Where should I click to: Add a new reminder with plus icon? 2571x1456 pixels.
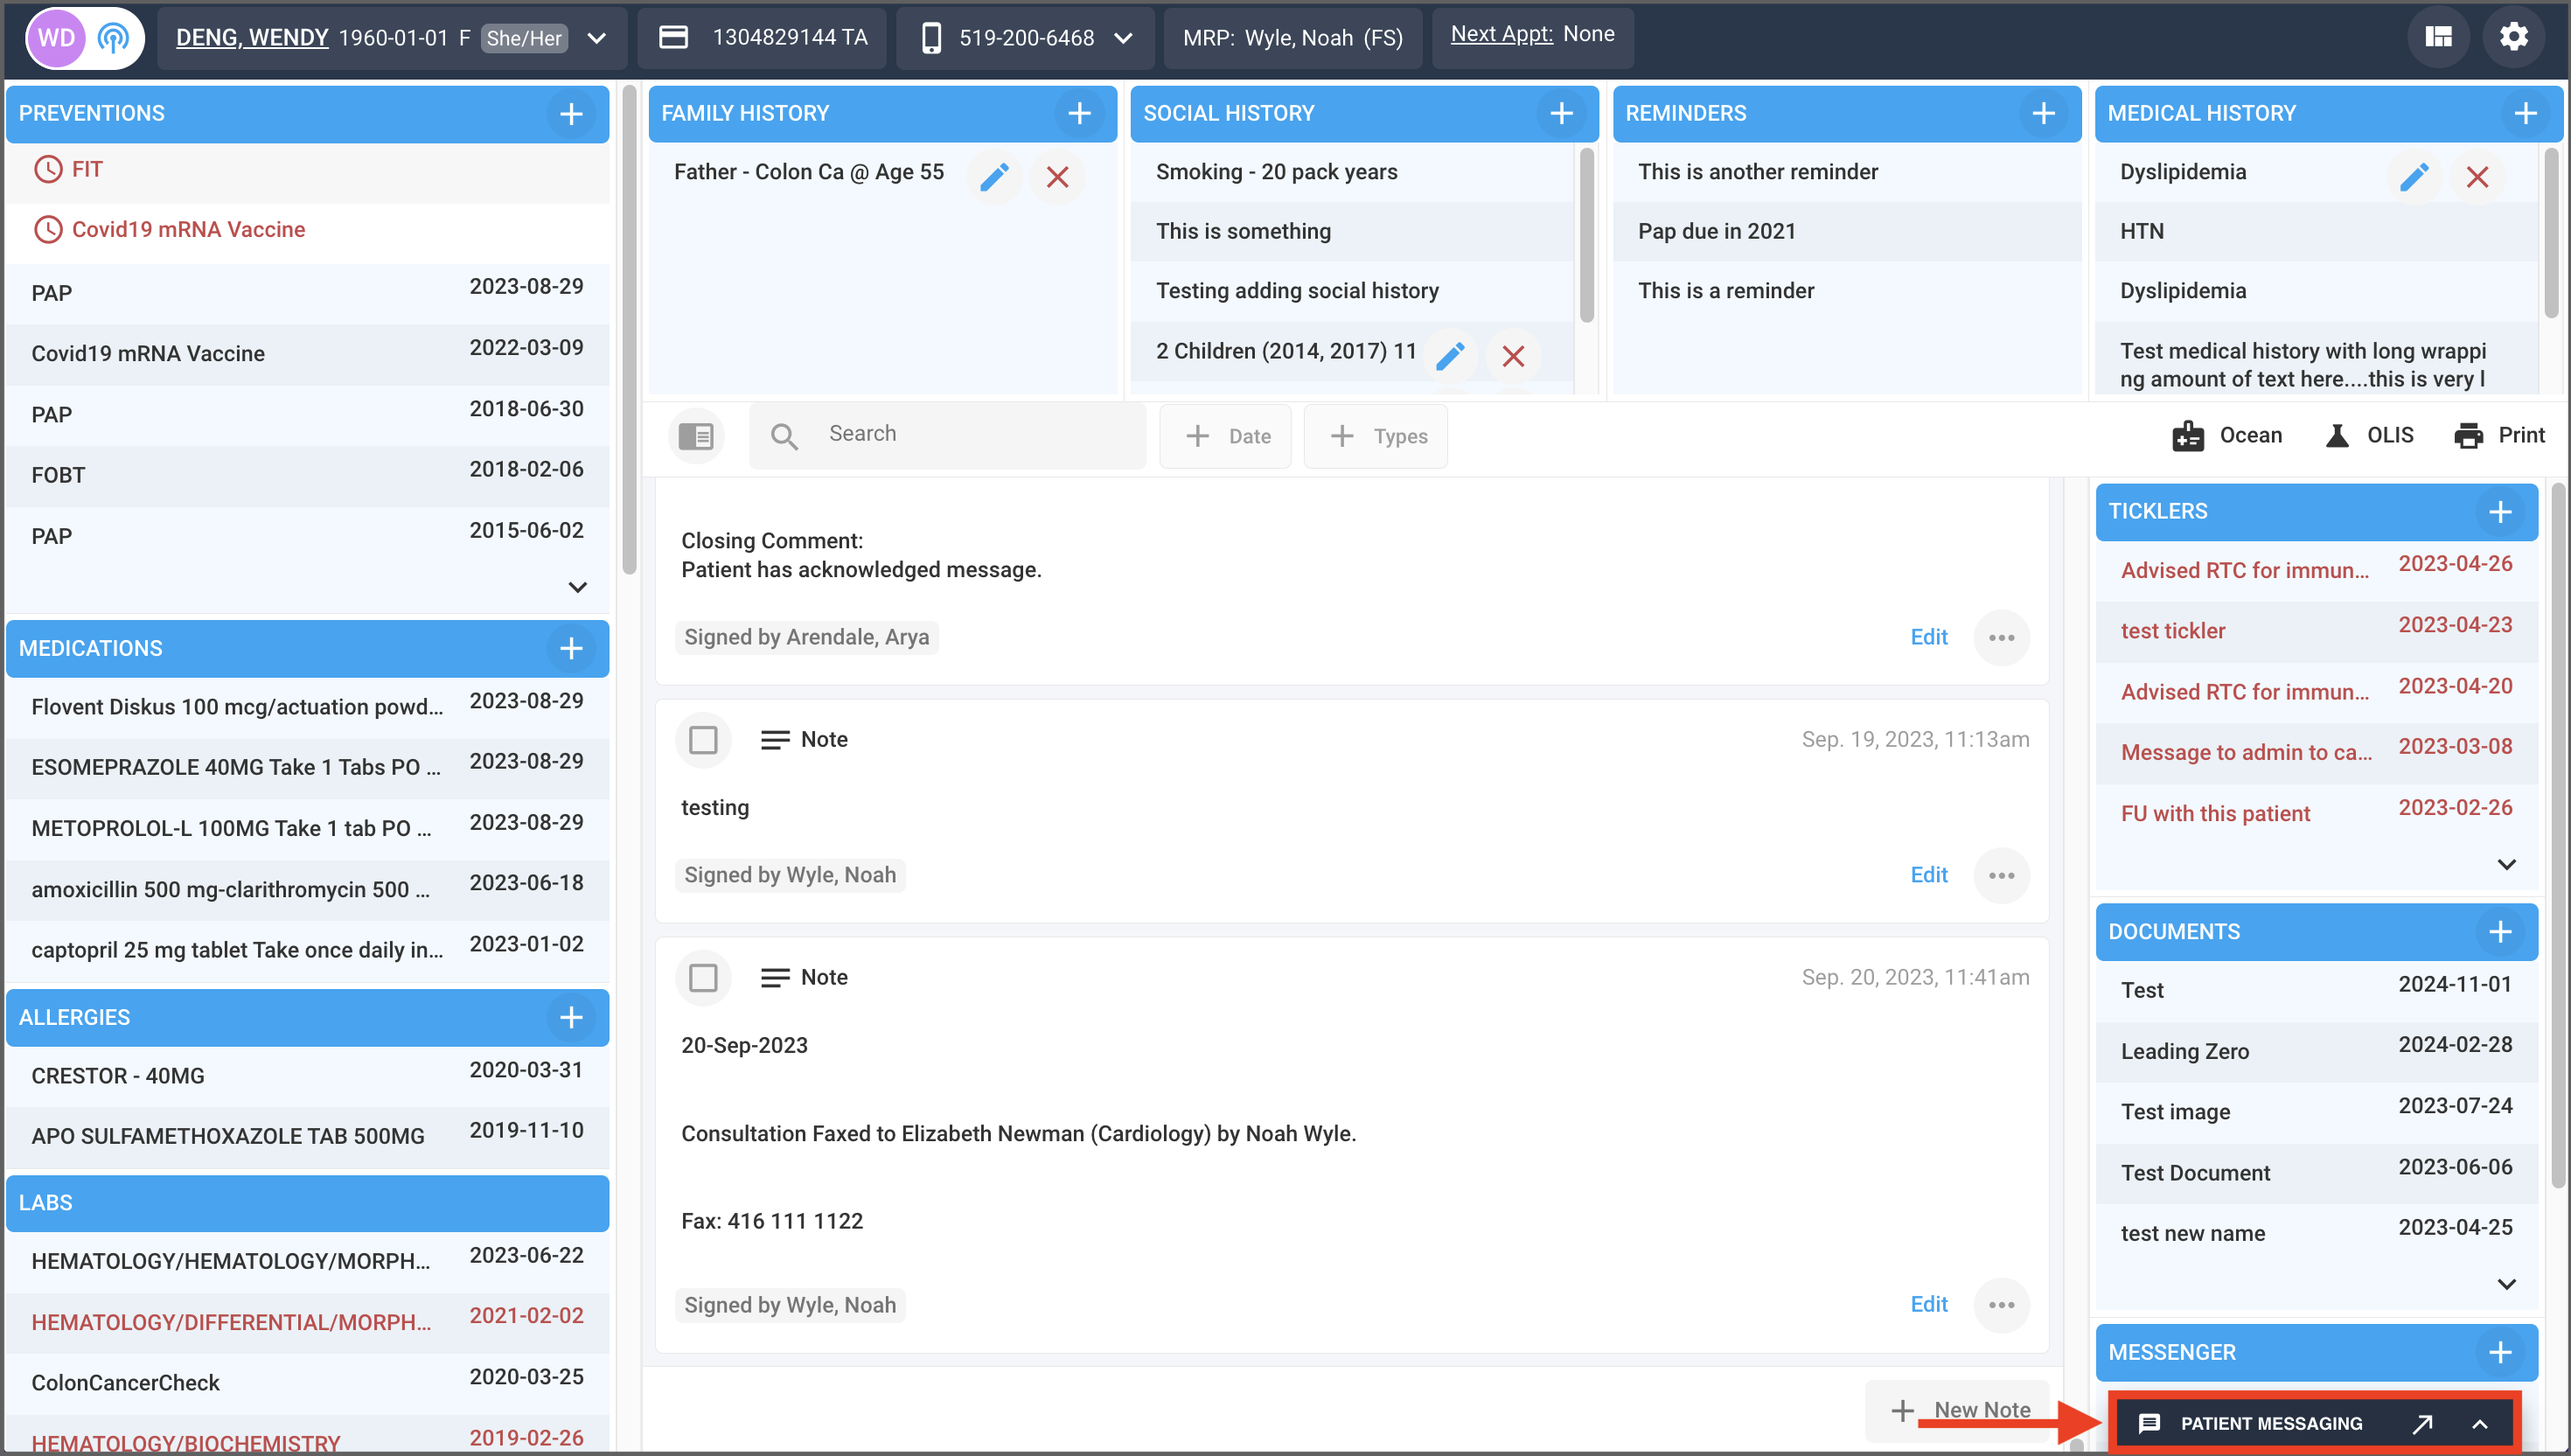(x=2043, y=113)
